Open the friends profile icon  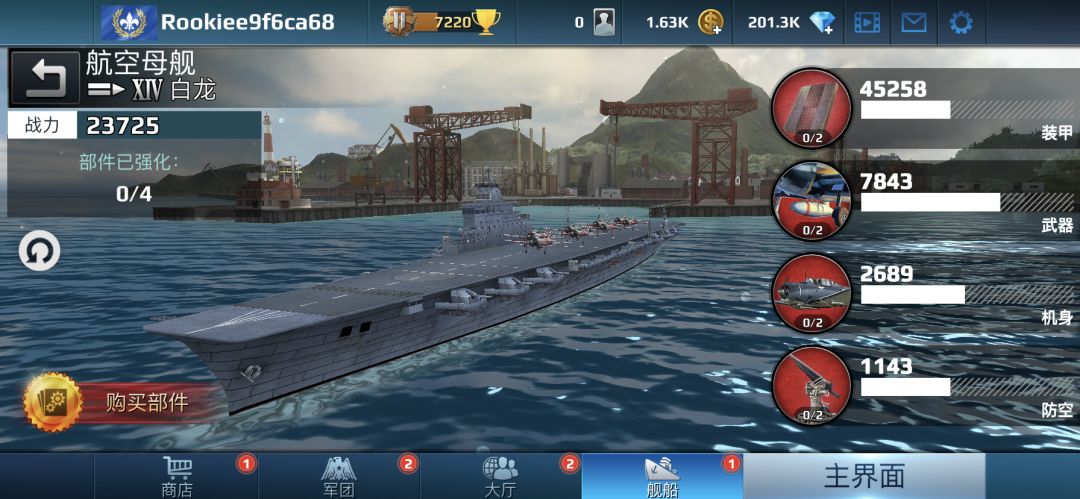click(604, 23)
